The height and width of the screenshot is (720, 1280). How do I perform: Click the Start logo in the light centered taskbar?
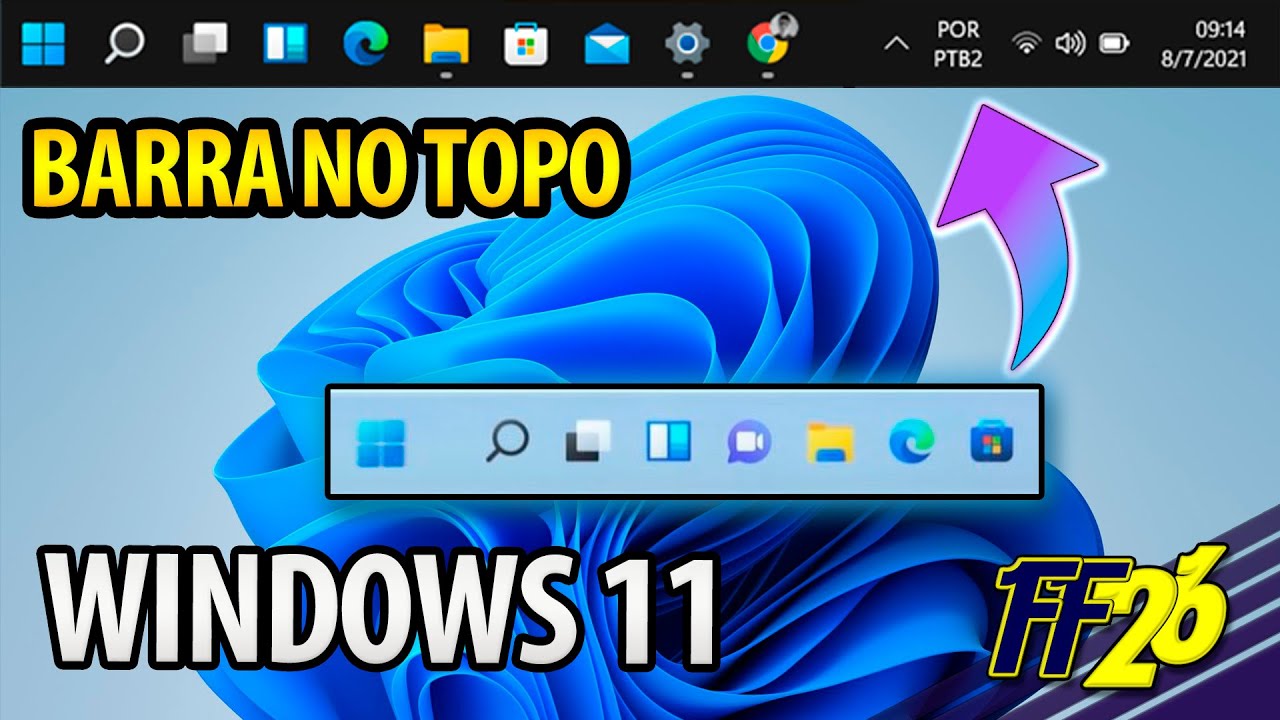tap(381, 443)
